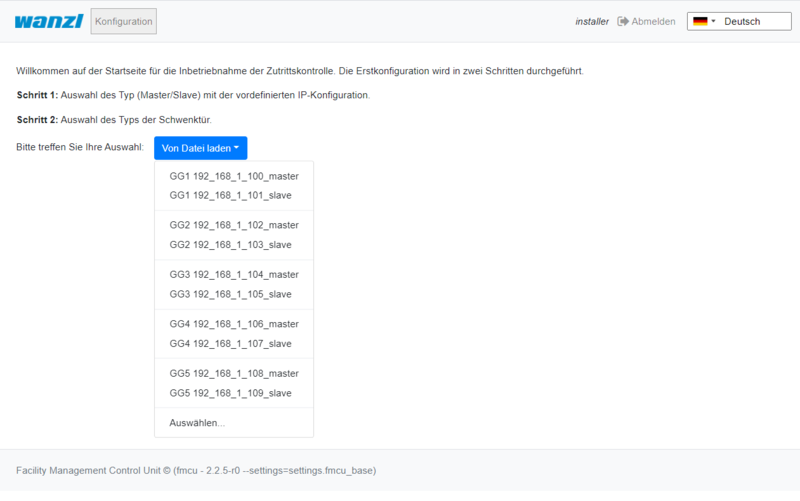
Task: Collapse the Von Datei laden dropdown
Action: click(x=200, y=148)
